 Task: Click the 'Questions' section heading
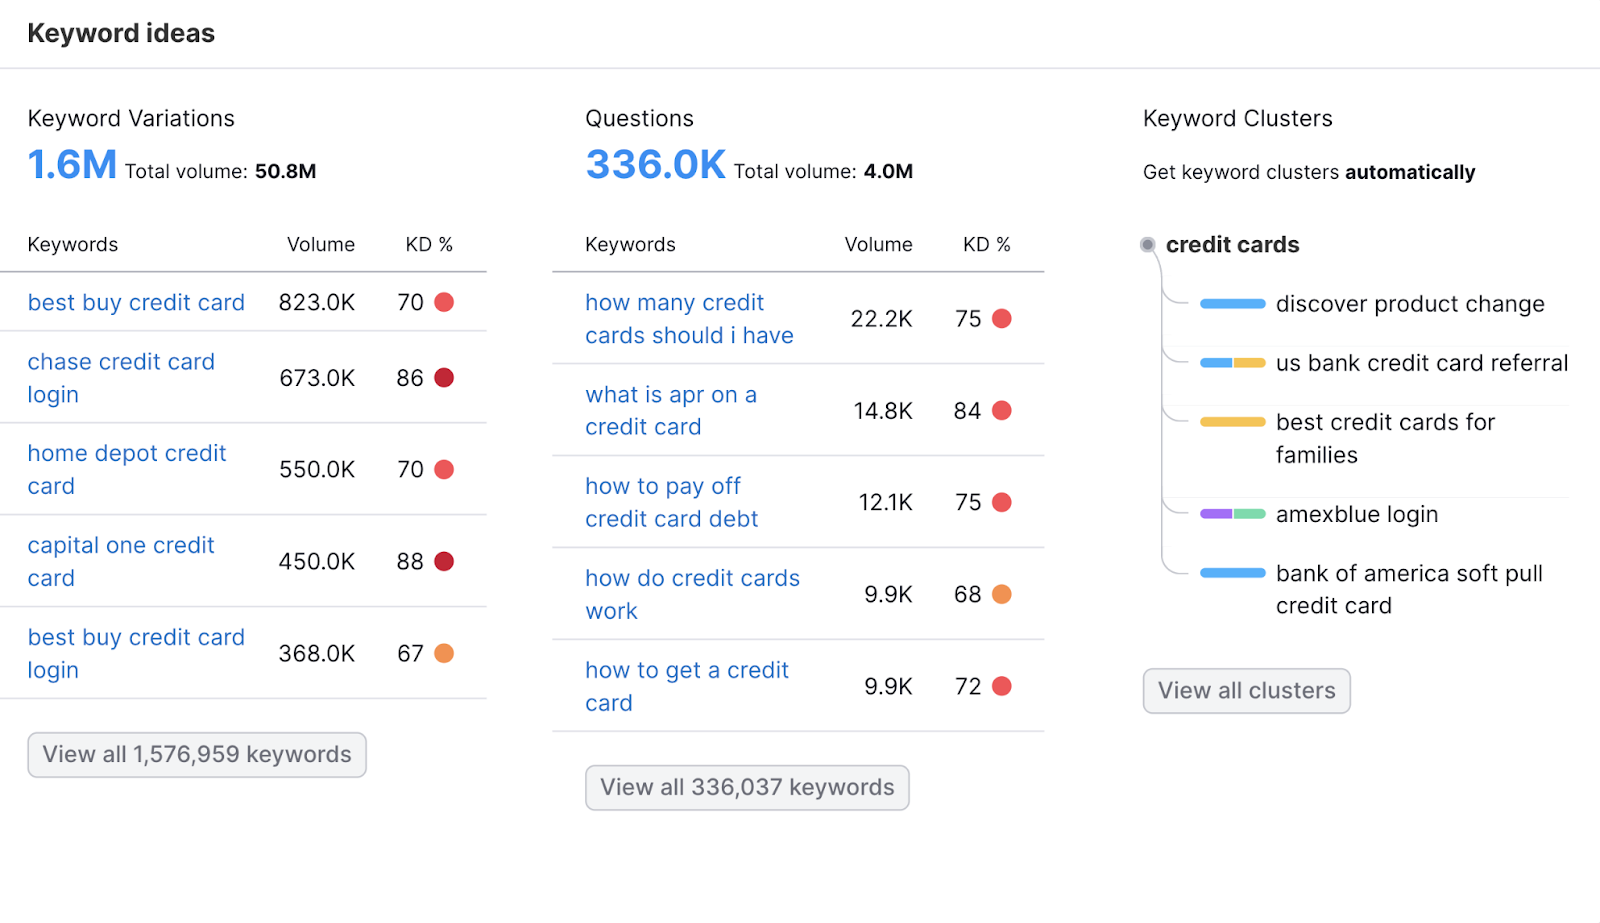640,119
